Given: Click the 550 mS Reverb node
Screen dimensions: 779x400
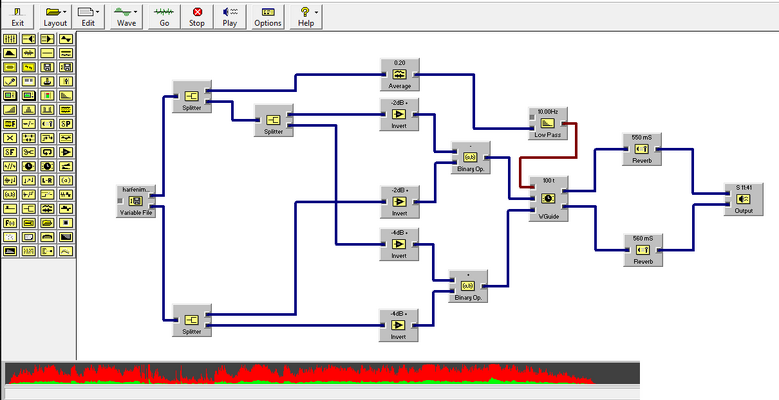Looking at the screenshot, I should (x=642, y=149).
